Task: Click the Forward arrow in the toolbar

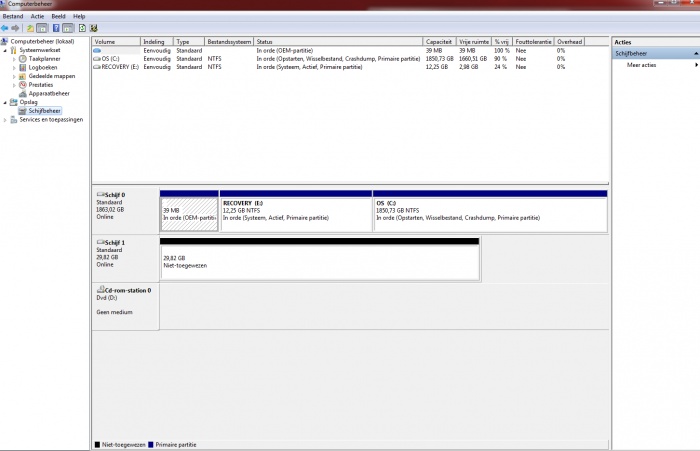Action: pos(16,28)
